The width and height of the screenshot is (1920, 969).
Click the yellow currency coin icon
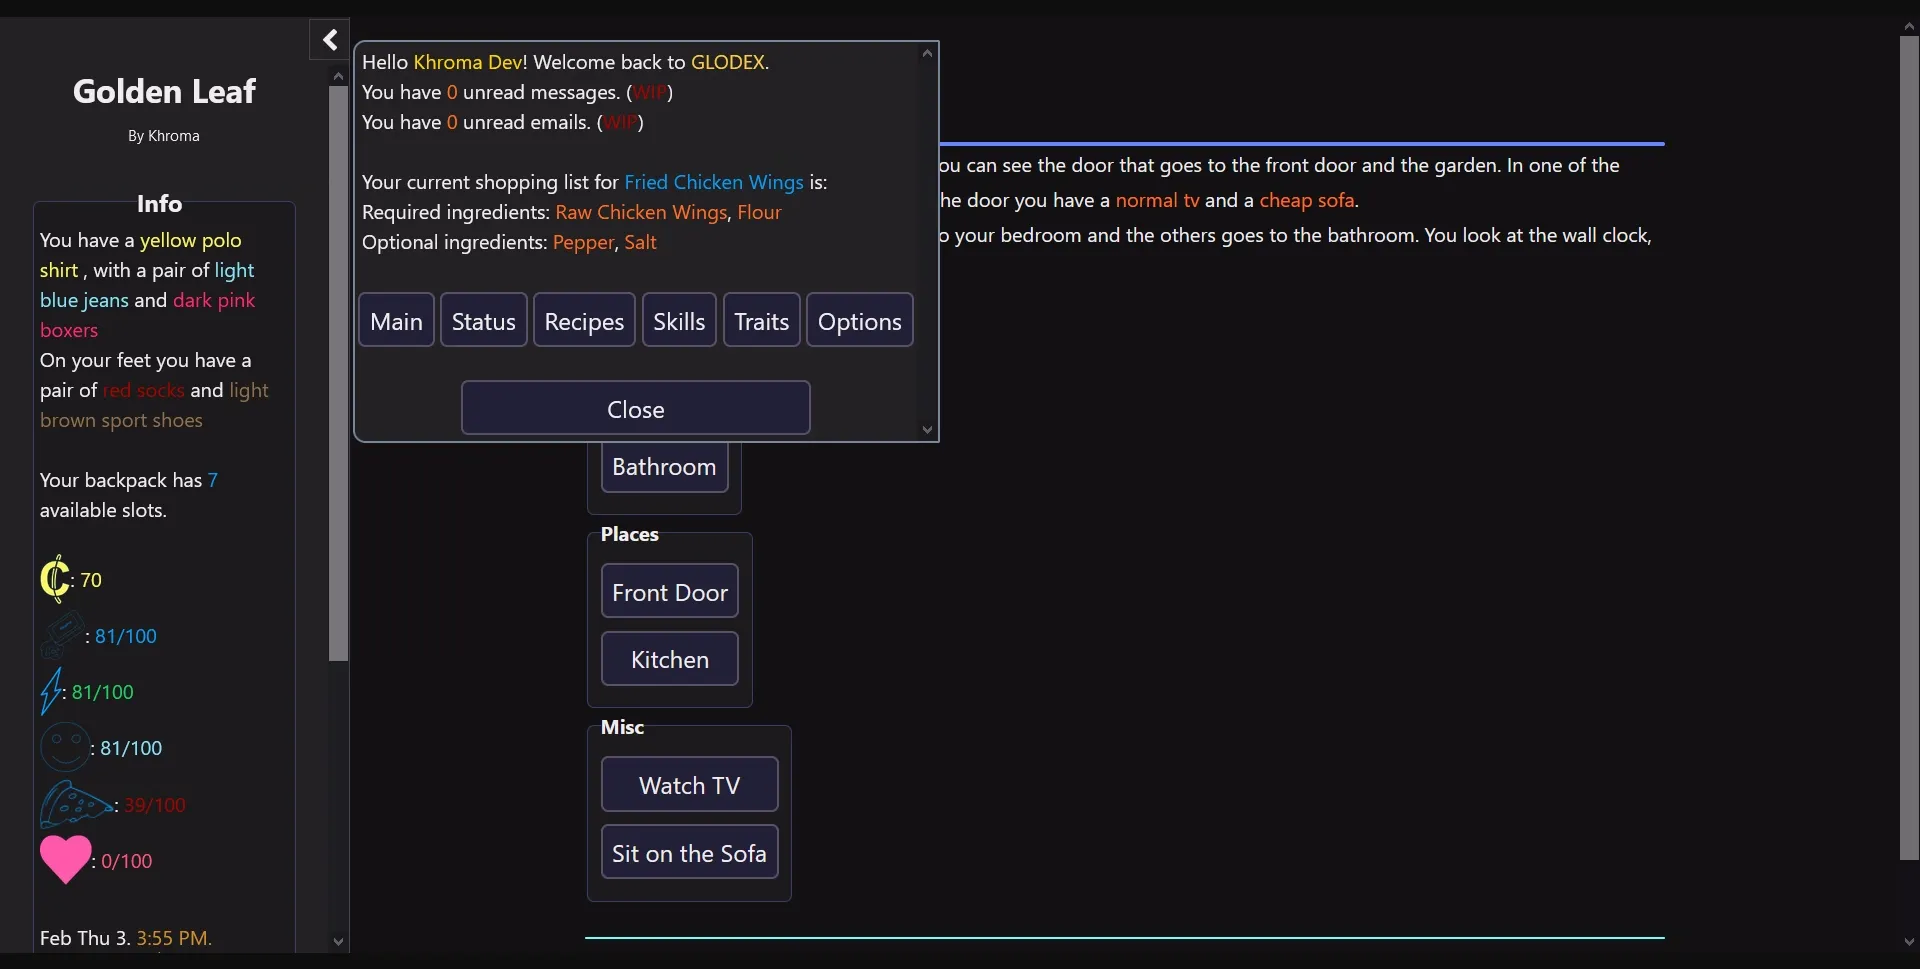[x=54, y=579]
